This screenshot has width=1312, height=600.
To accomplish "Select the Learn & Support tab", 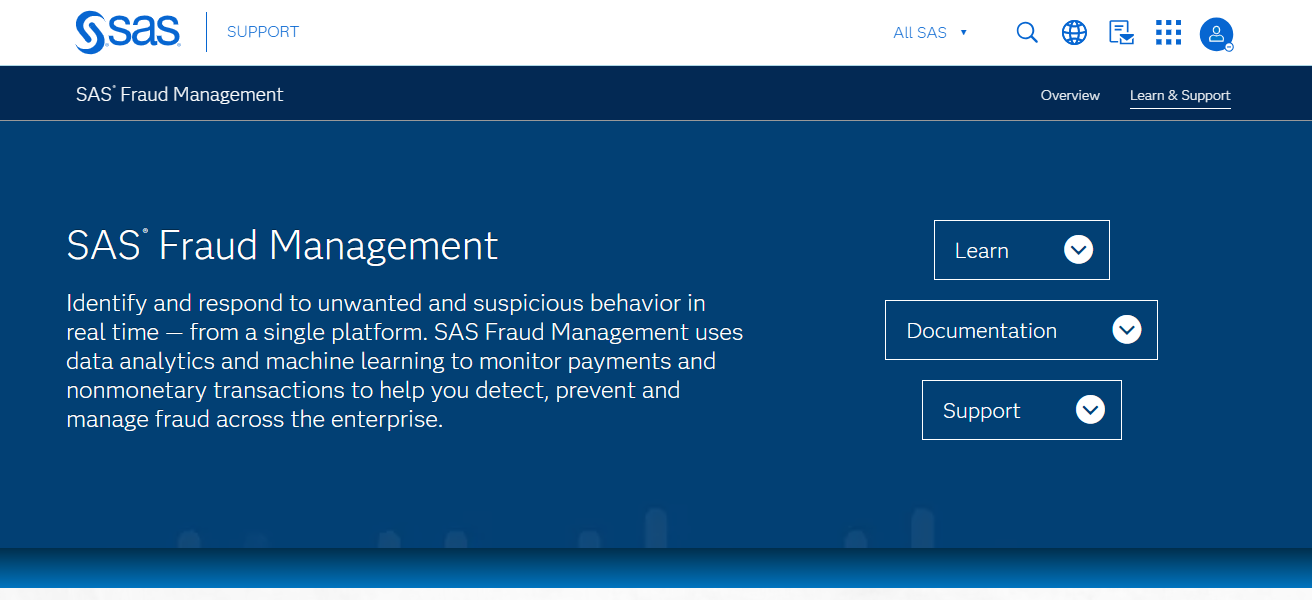I will (x=1180, y=95).
